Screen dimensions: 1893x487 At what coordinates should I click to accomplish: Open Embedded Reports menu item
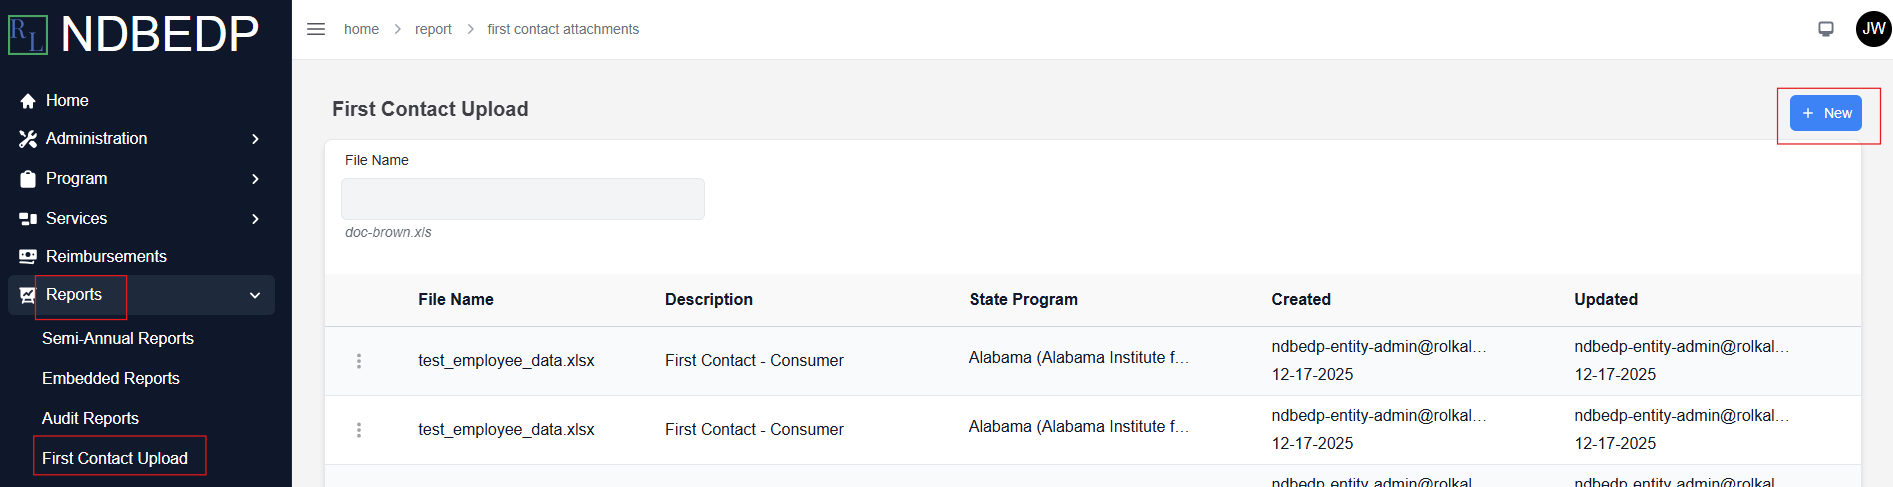pyautogui.click(x=111, y=378)
